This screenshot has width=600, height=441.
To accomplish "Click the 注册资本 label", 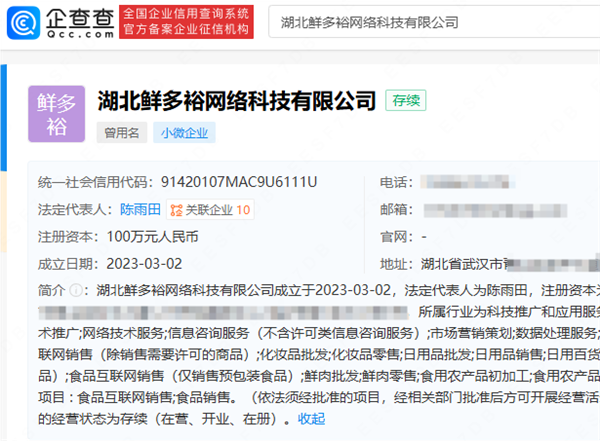I will pos(70,237).
